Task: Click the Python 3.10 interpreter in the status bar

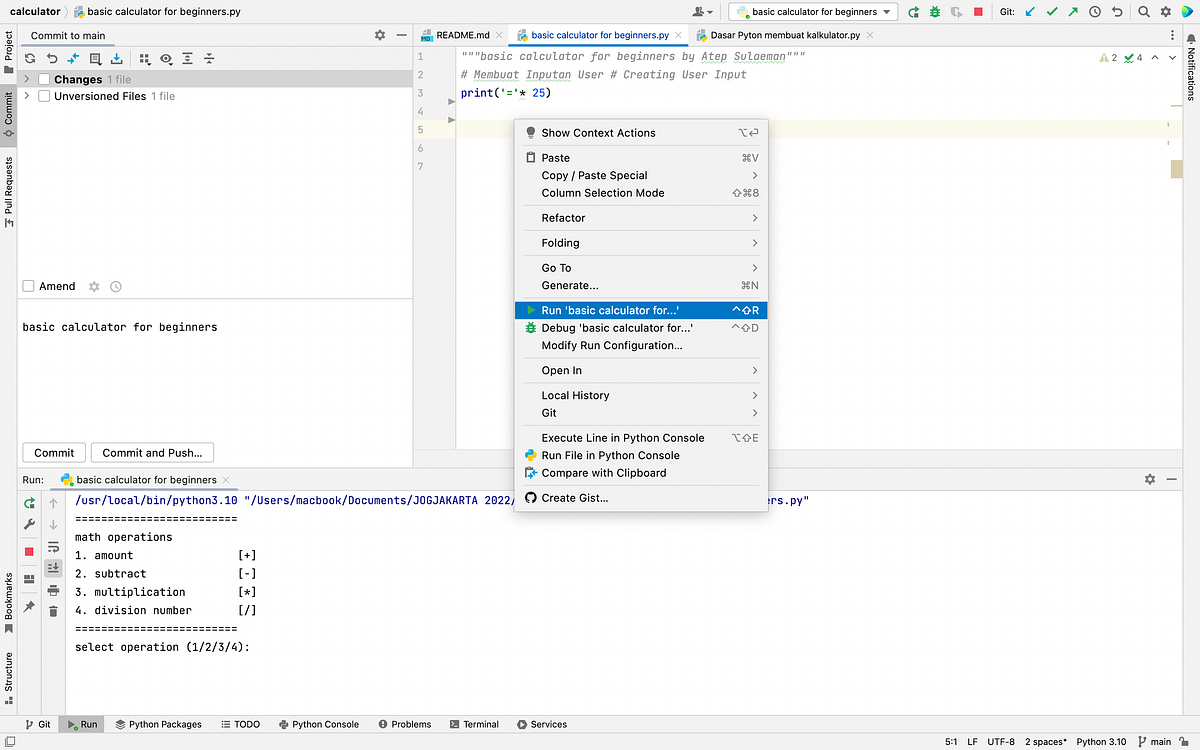Action: pos(1101,741)
